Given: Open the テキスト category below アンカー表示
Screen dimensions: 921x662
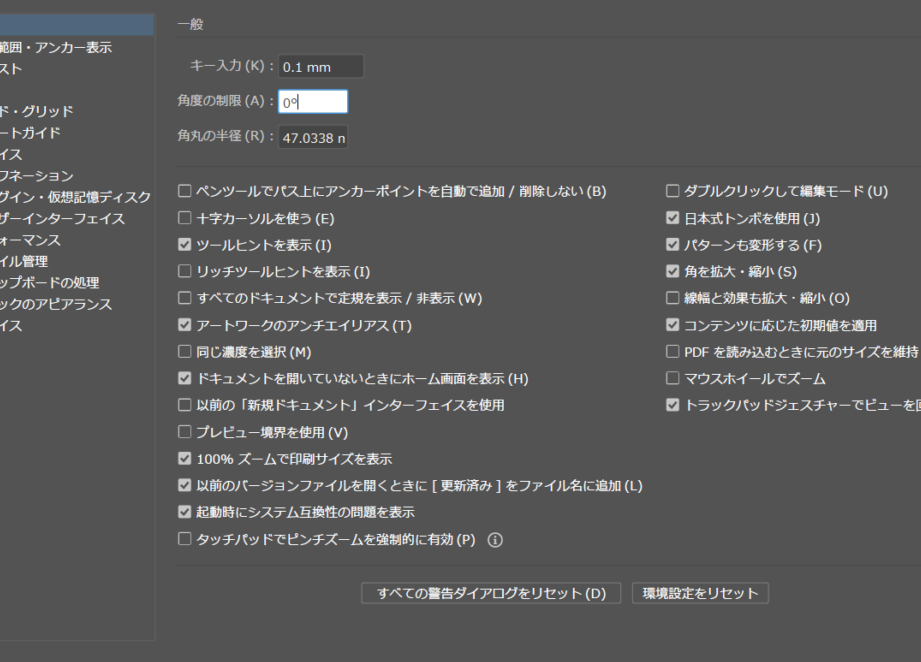Looking at the screenshot, I should (x=11, y=69).
